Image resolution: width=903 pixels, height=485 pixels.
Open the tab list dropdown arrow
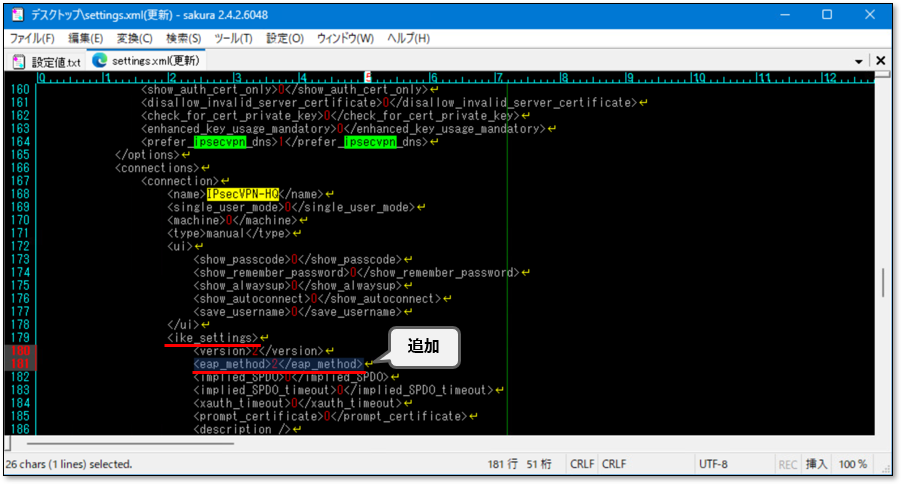(x=860, y=61)
